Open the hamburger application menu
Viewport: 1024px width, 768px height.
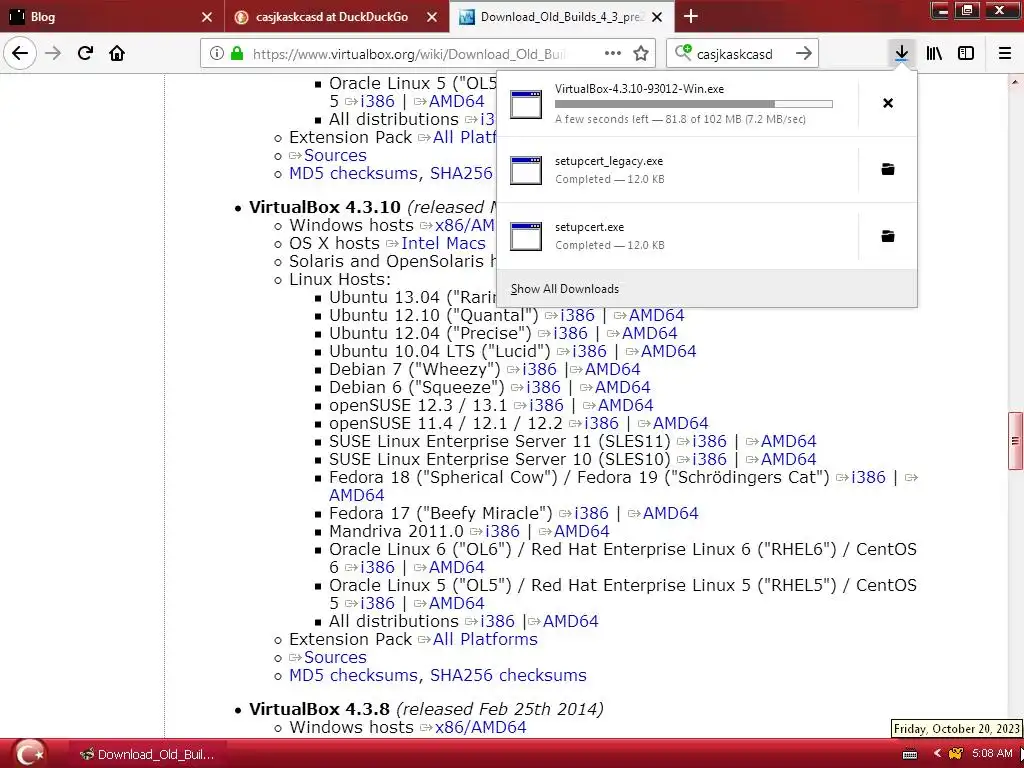(1005, 54)
